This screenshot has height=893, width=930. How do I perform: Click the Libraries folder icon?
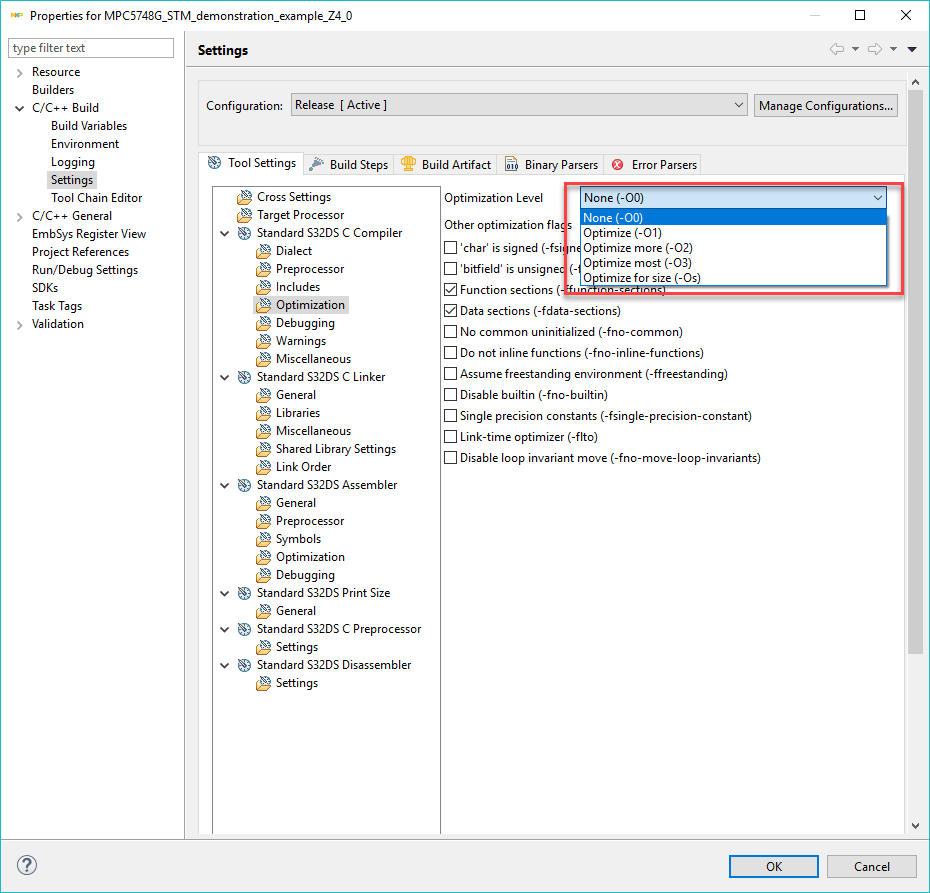pyautogui.click(x=263, y=413)
